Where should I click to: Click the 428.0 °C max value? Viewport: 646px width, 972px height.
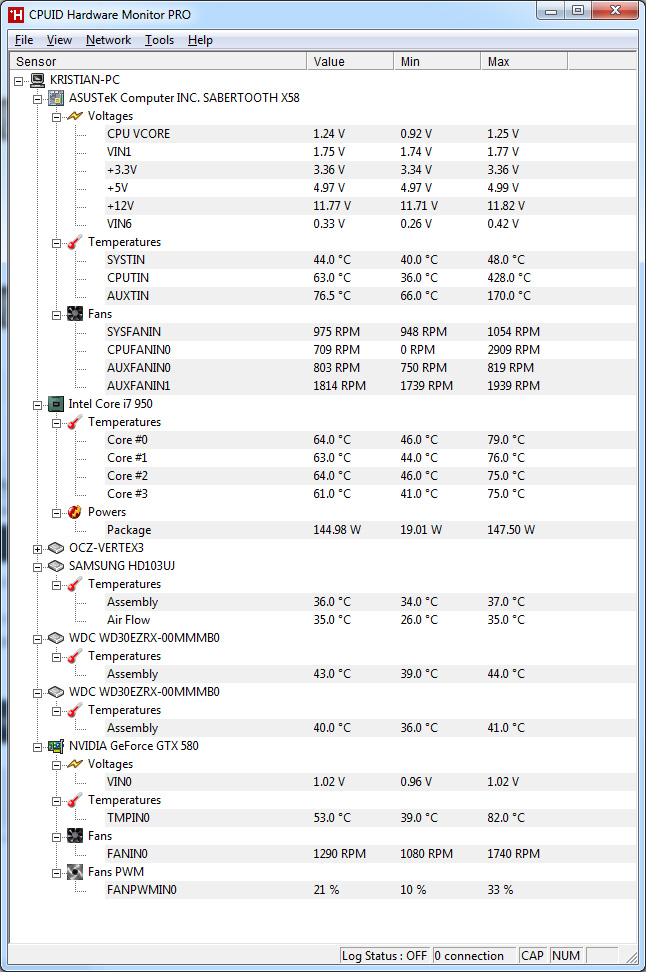click(509, 278)
